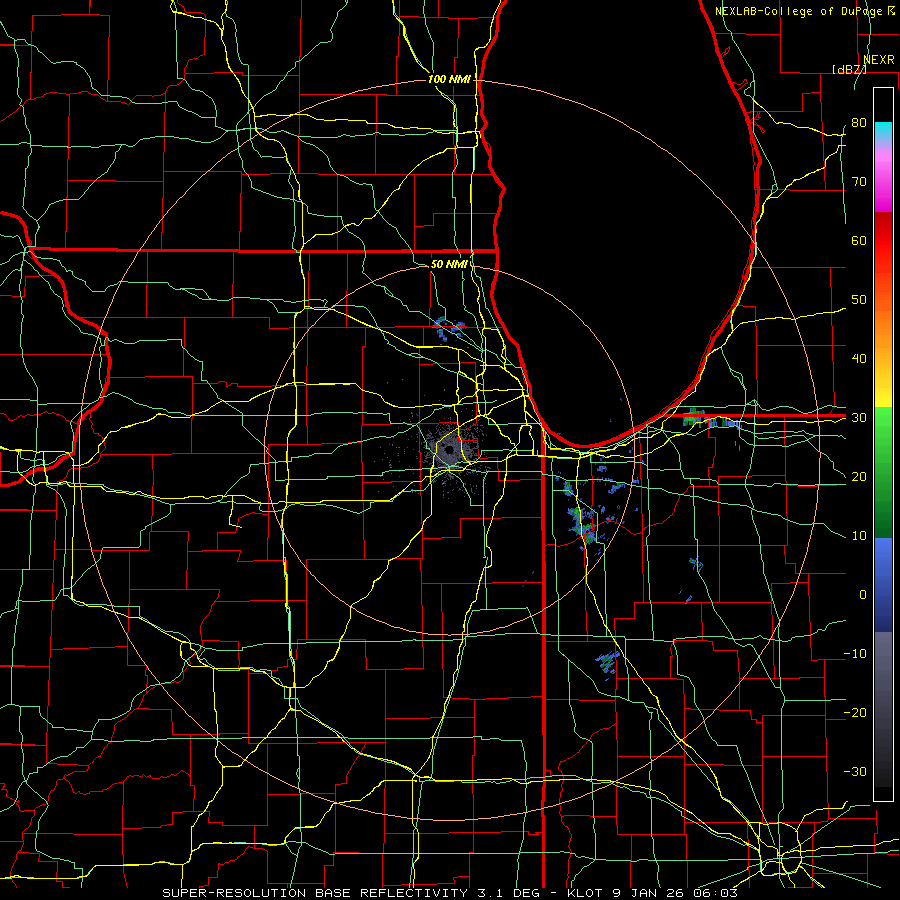
Task: Click the 30 value on the dBZ scale
Action: [859, 417]
